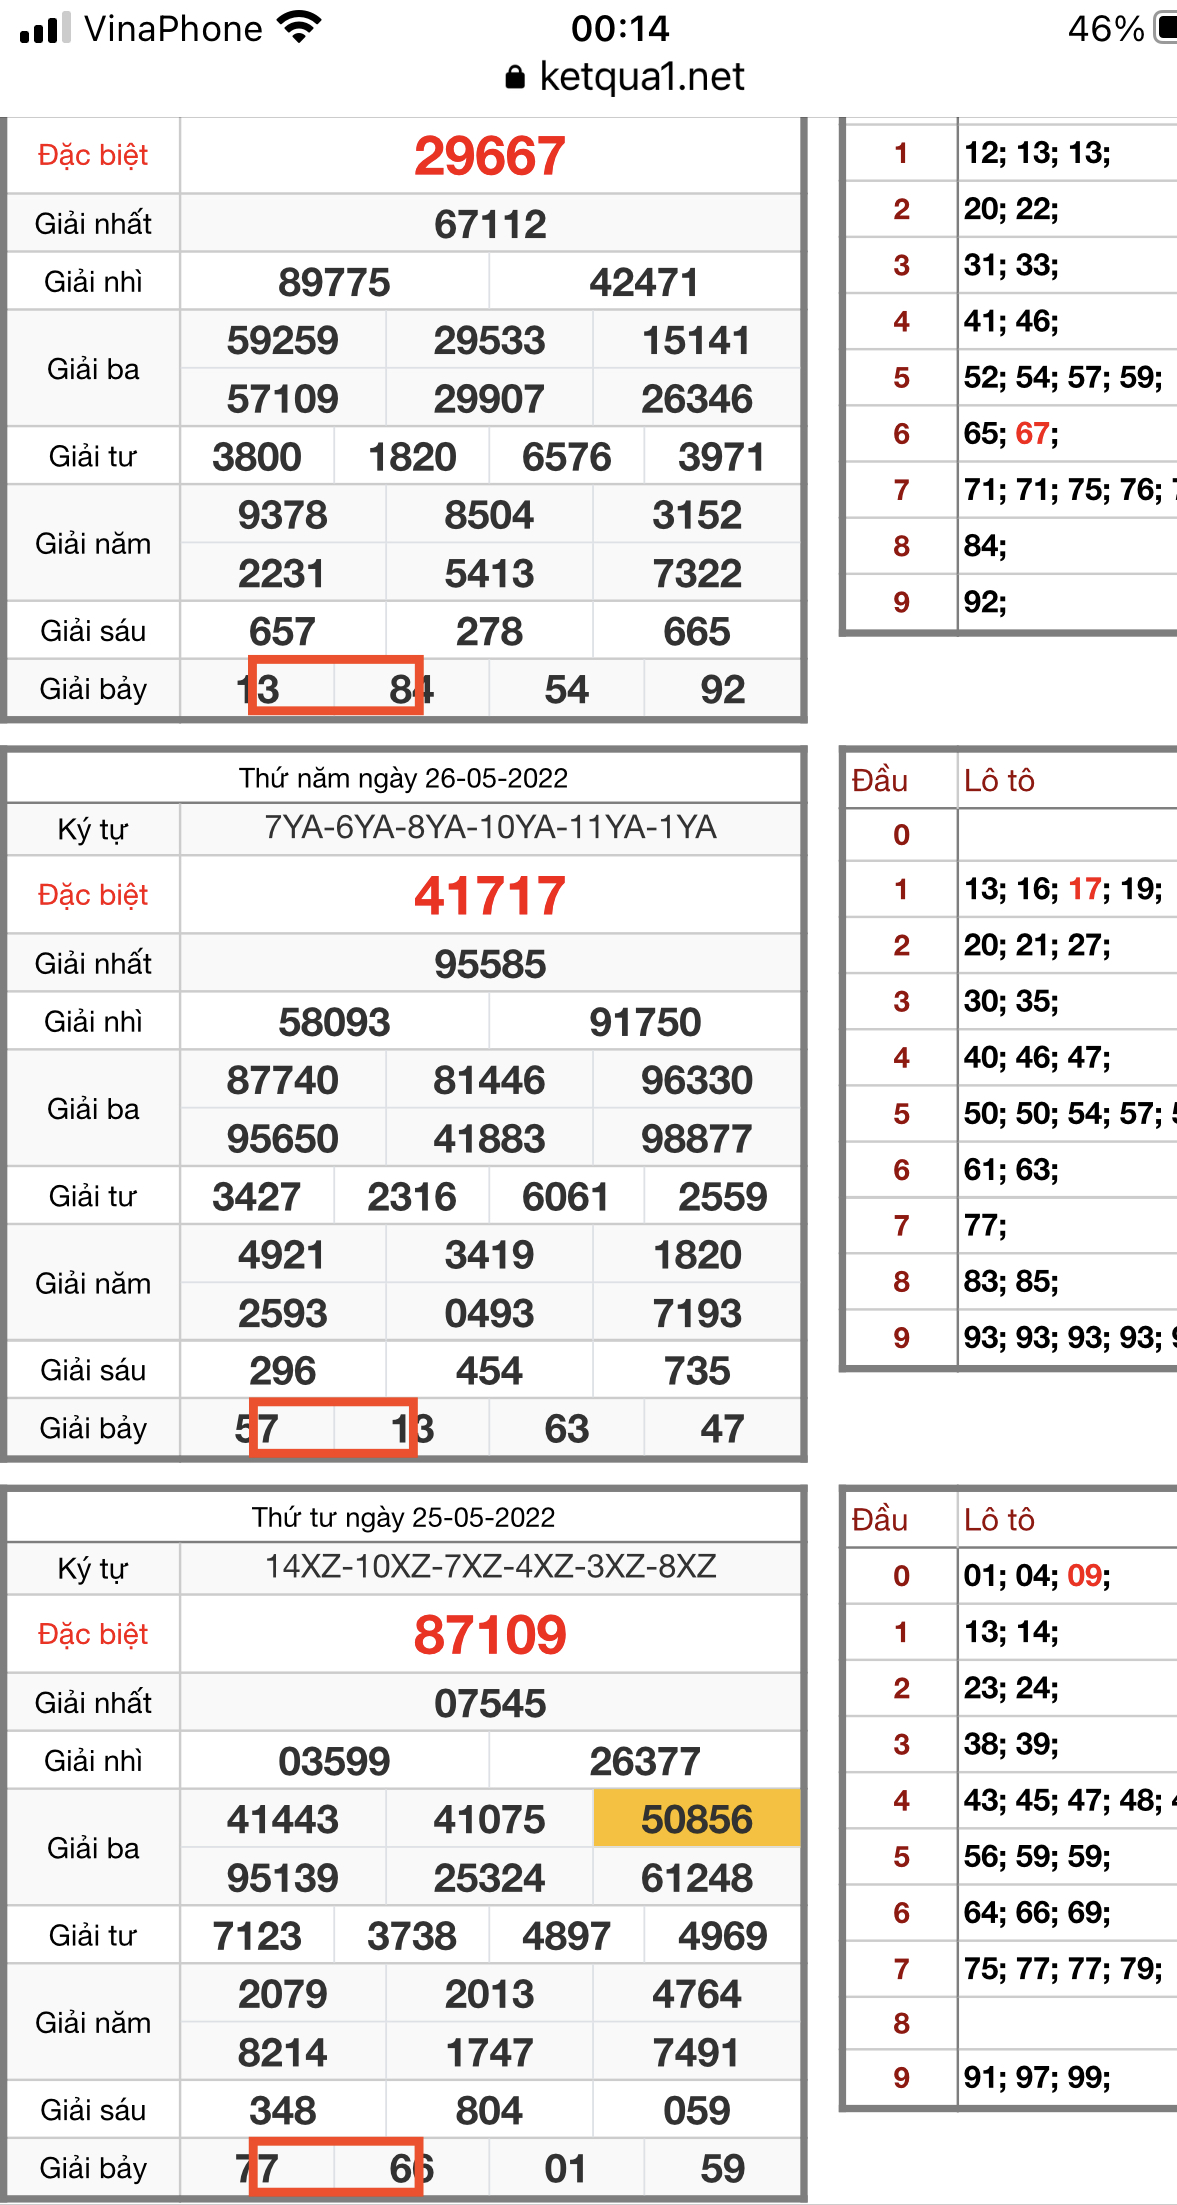Select third prize number 87740
Image resolution: width=1177 pixels, height=2205 pixels.
pyautogui.click(x=282, y=1080)
